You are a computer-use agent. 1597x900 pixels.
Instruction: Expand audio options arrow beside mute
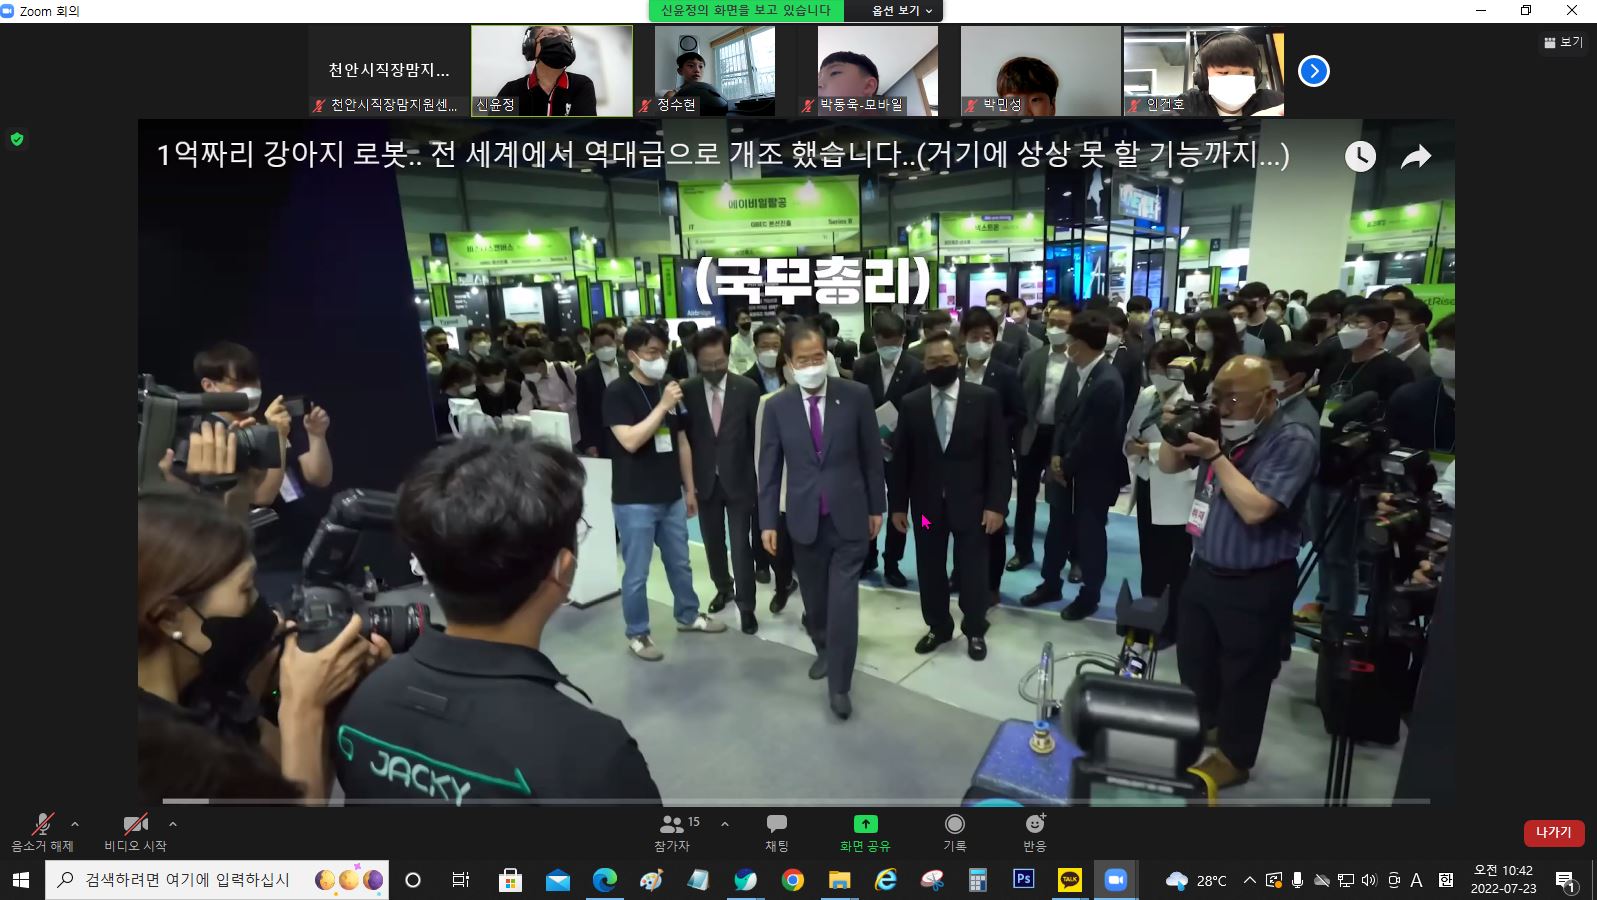[x=75, y=824]
